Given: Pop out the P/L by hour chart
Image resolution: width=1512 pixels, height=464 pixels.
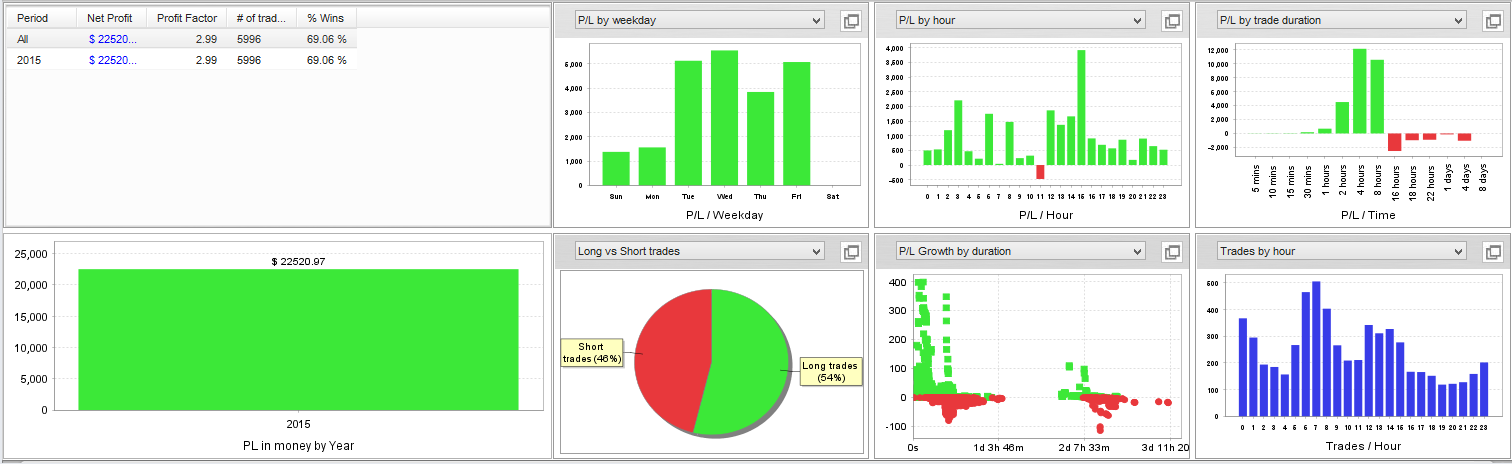Looking at the screenshot, I should click(1171, 21).
